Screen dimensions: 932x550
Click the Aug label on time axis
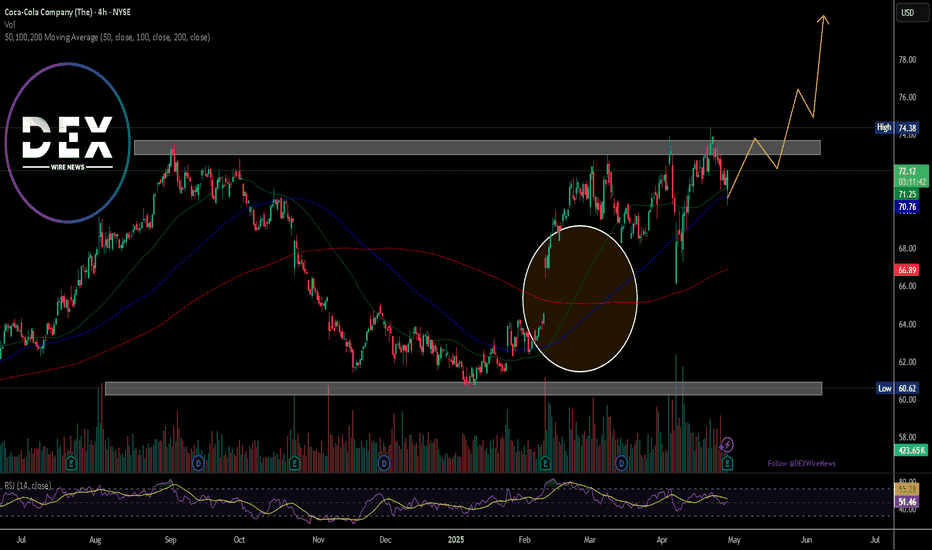click(x=95, y=540)
